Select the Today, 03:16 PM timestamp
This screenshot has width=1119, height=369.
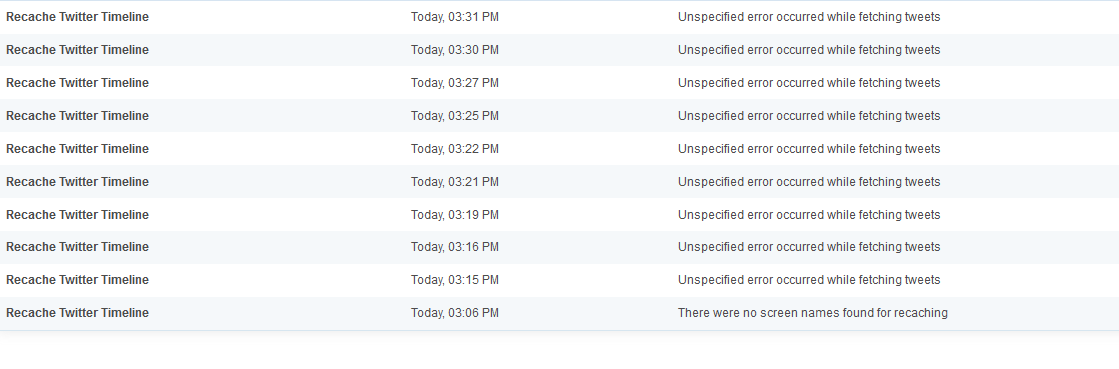455,247
